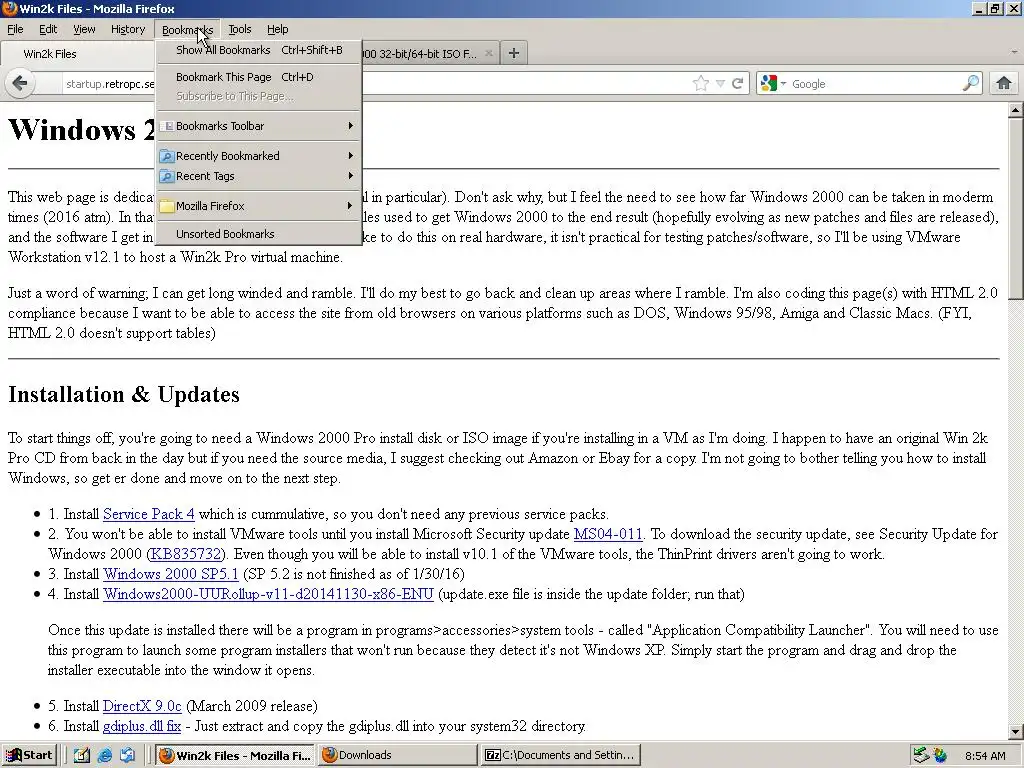This screenshot has height=768, width=1024.
Task: Click Bookmarks Toolbar folder icon in menu
Action: click(167, 126)
